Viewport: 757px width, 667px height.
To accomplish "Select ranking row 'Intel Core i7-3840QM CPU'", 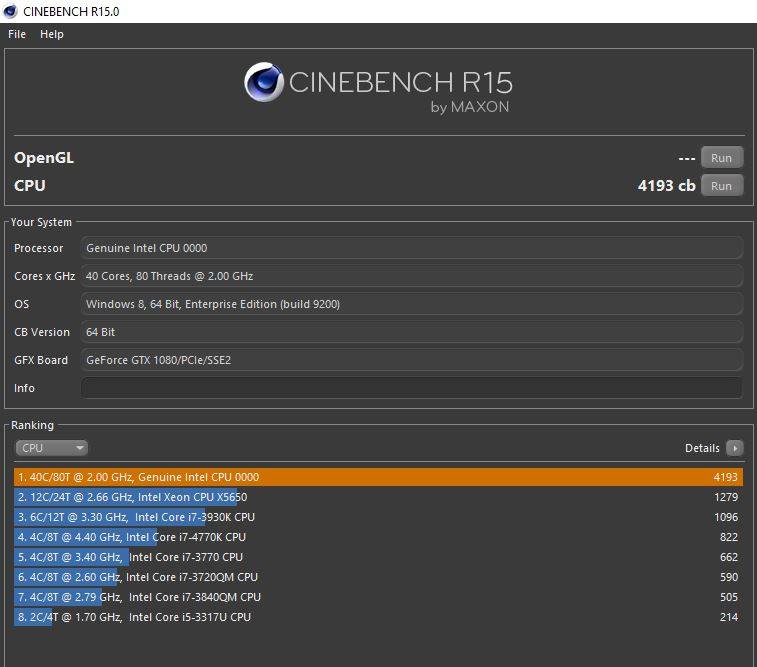I will (378, 597).
